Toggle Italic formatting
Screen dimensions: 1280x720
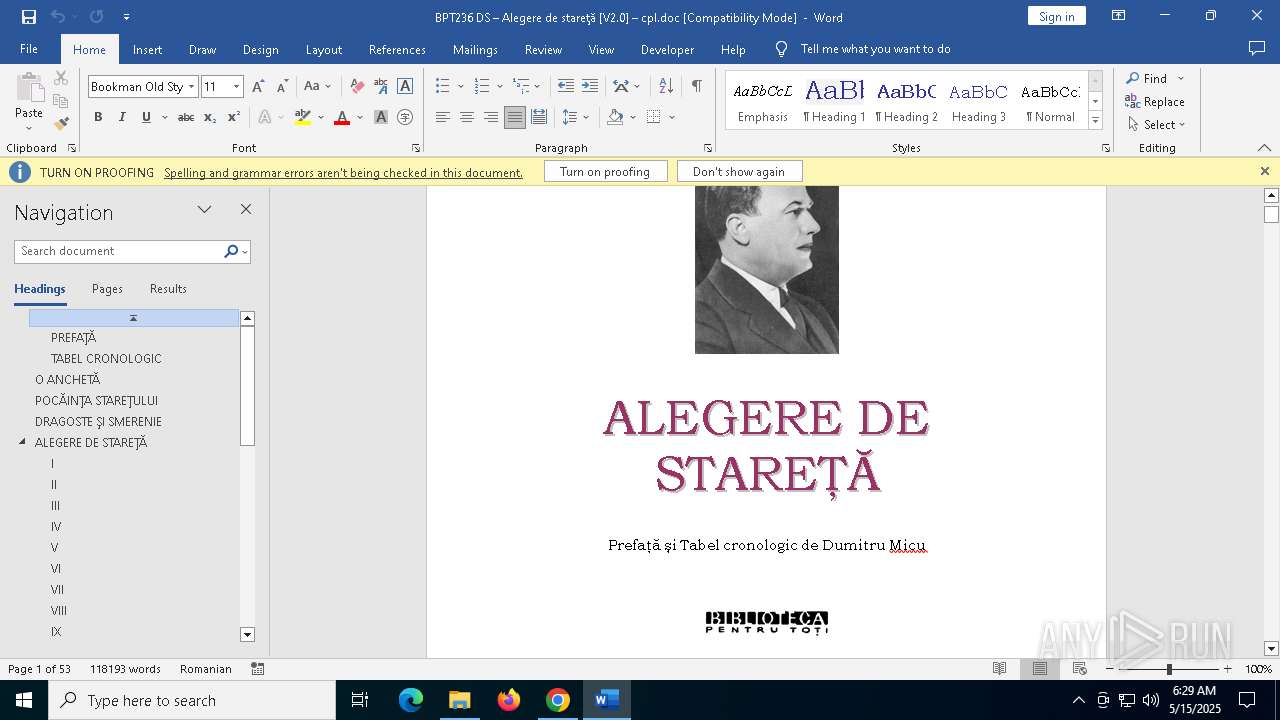122,117
